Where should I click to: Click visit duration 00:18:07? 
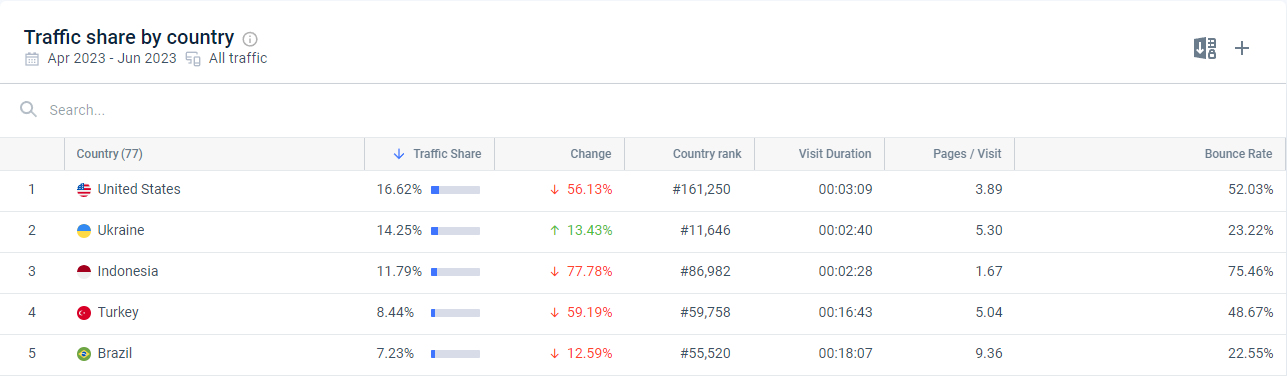tap(845, 353)
